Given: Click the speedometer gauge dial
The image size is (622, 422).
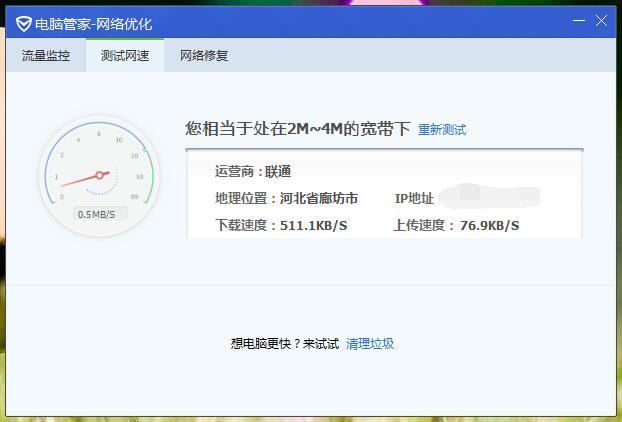Looking at the screenshot, I should coord(99,176).
